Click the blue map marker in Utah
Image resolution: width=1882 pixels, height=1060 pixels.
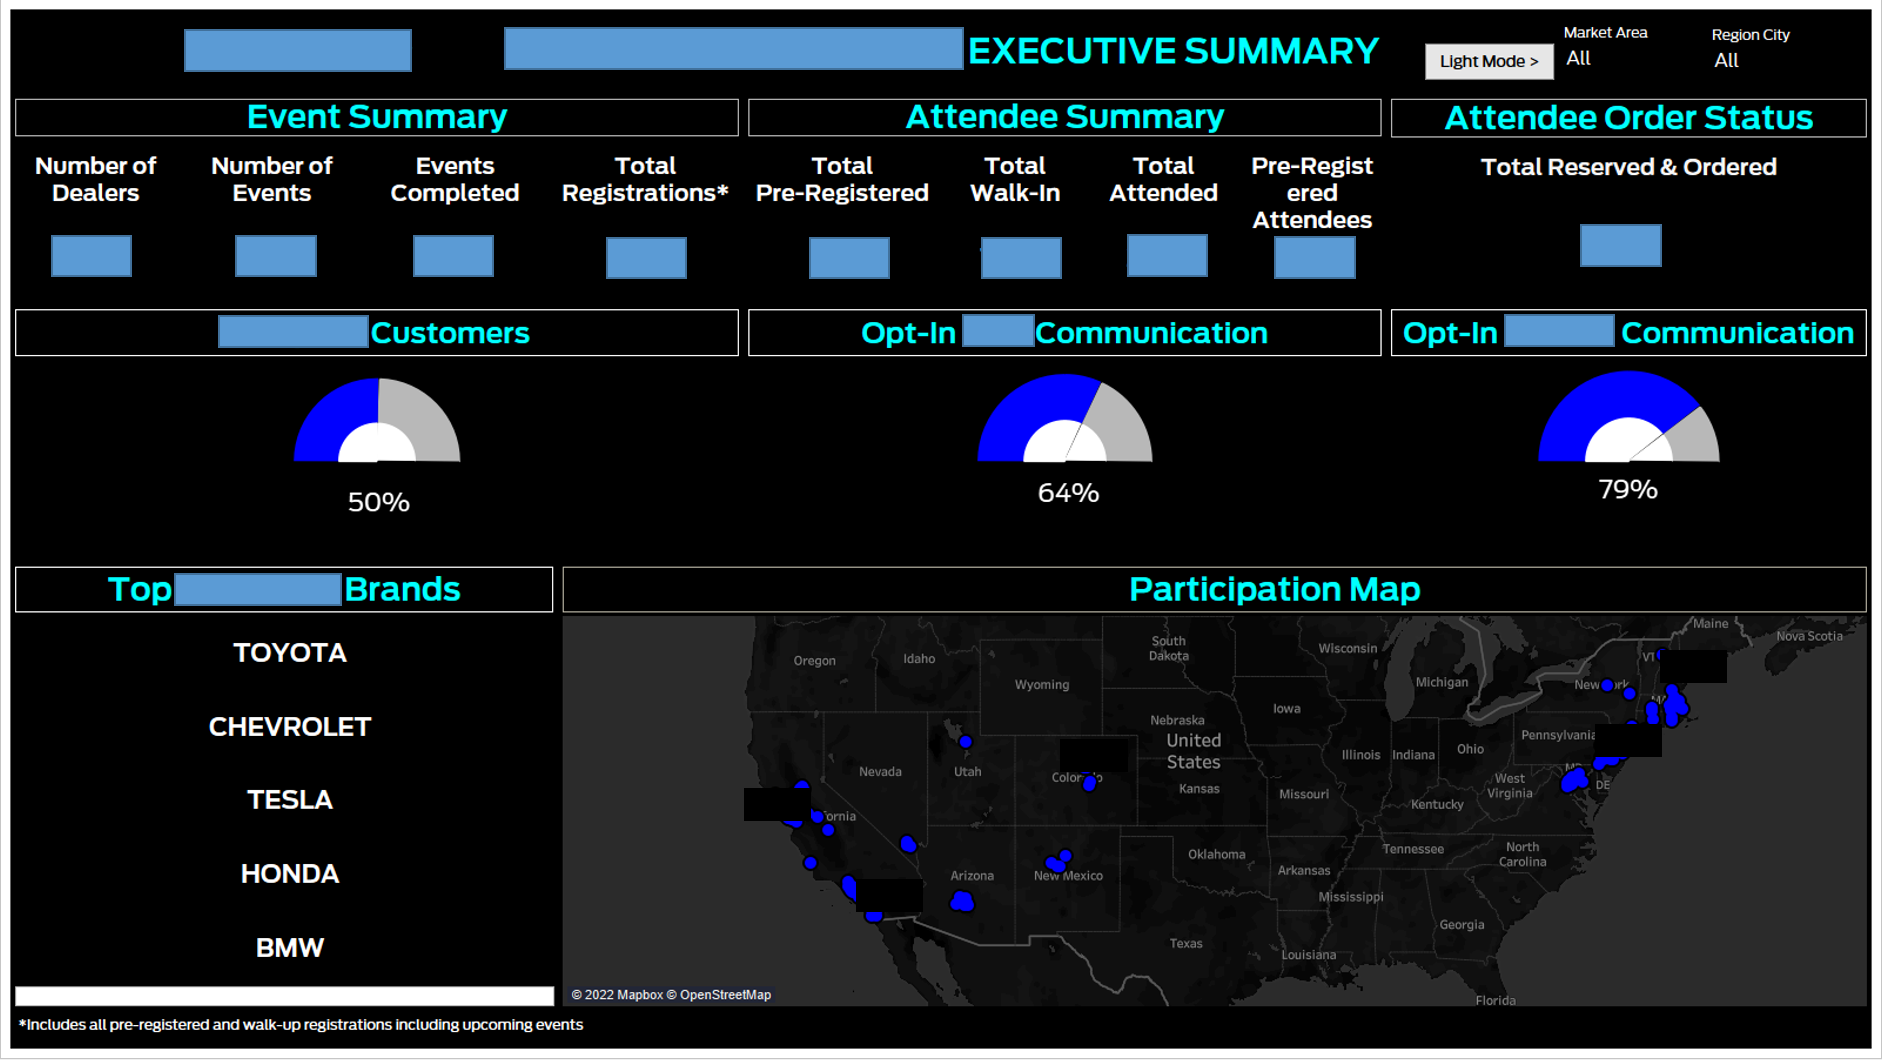tap(965, 742)
